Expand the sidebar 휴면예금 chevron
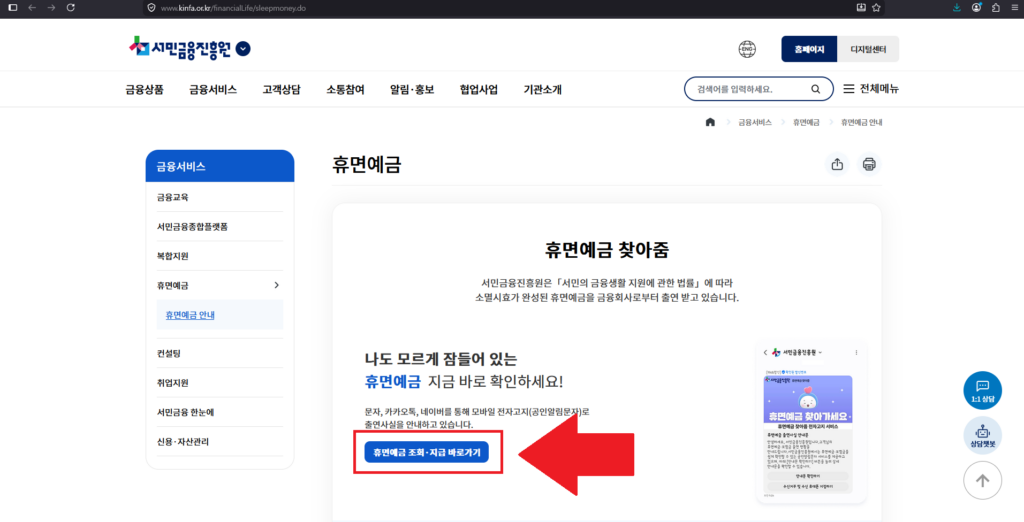The height and width of the screenshot is (522, 1024). click(276, 285)
